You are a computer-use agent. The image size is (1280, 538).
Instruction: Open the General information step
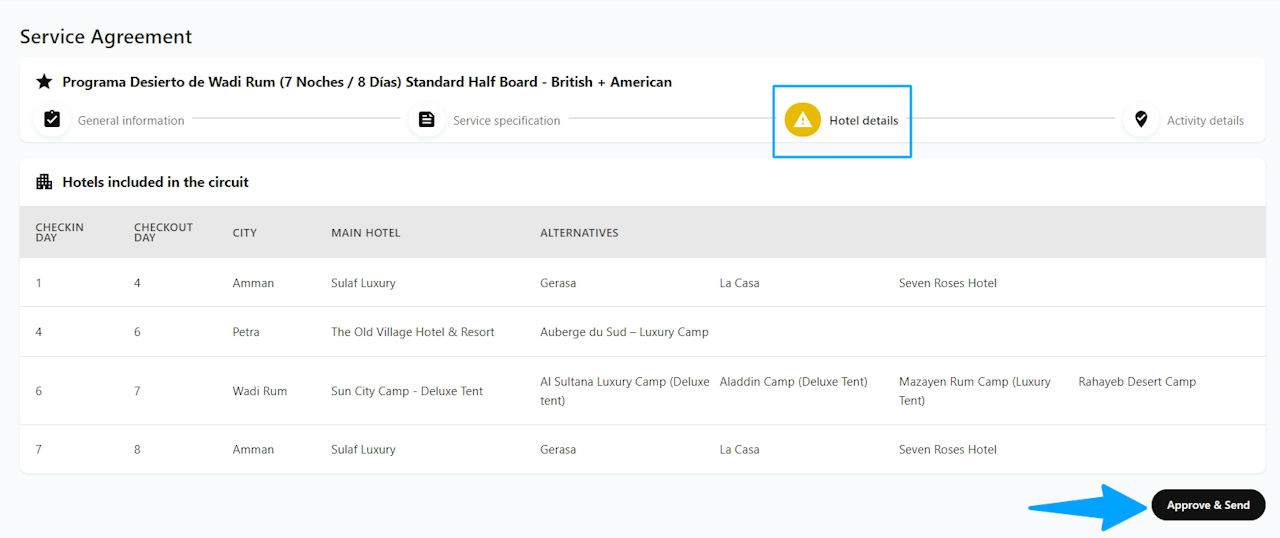[131, 121]
